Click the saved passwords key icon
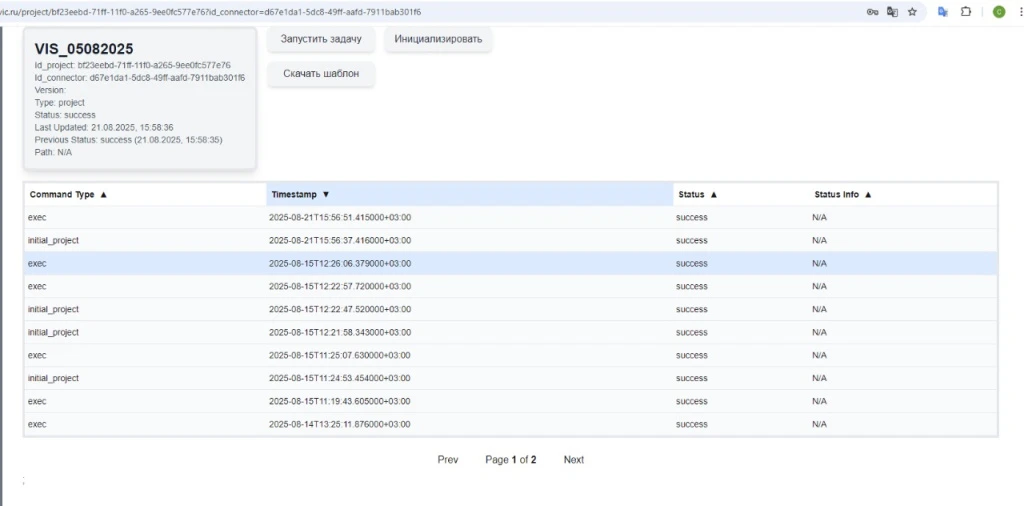This screenshot has height=506, width=1024. [873, 12]
